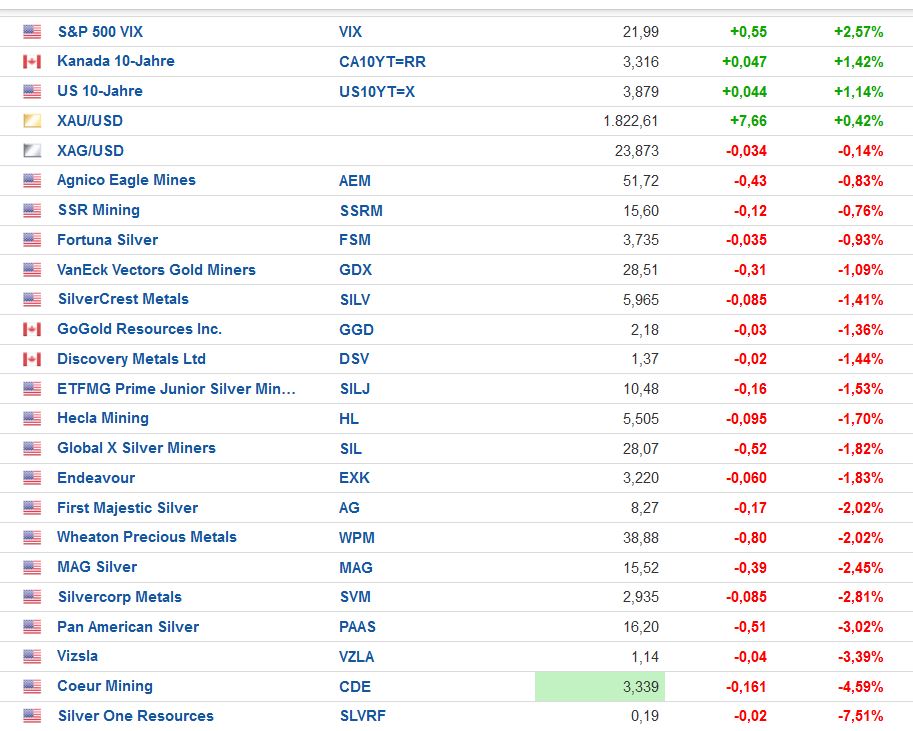Click the Canada flag beside GoGold Resources Inc.
The image size is (913, 731).
pos(32,329)
